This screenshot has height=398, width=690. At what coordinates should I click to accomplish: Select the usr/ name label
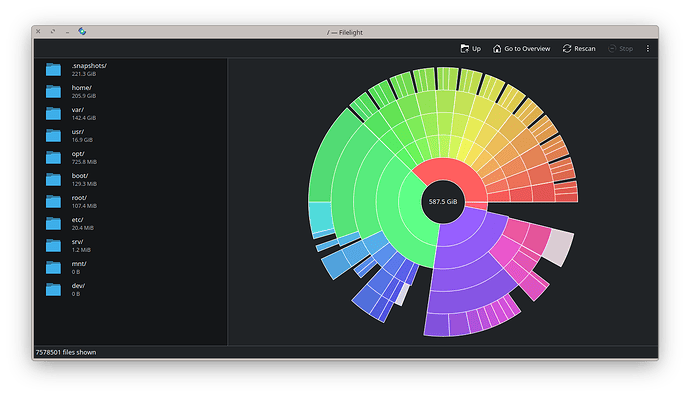pyautogui.click(x=77, y=132)
